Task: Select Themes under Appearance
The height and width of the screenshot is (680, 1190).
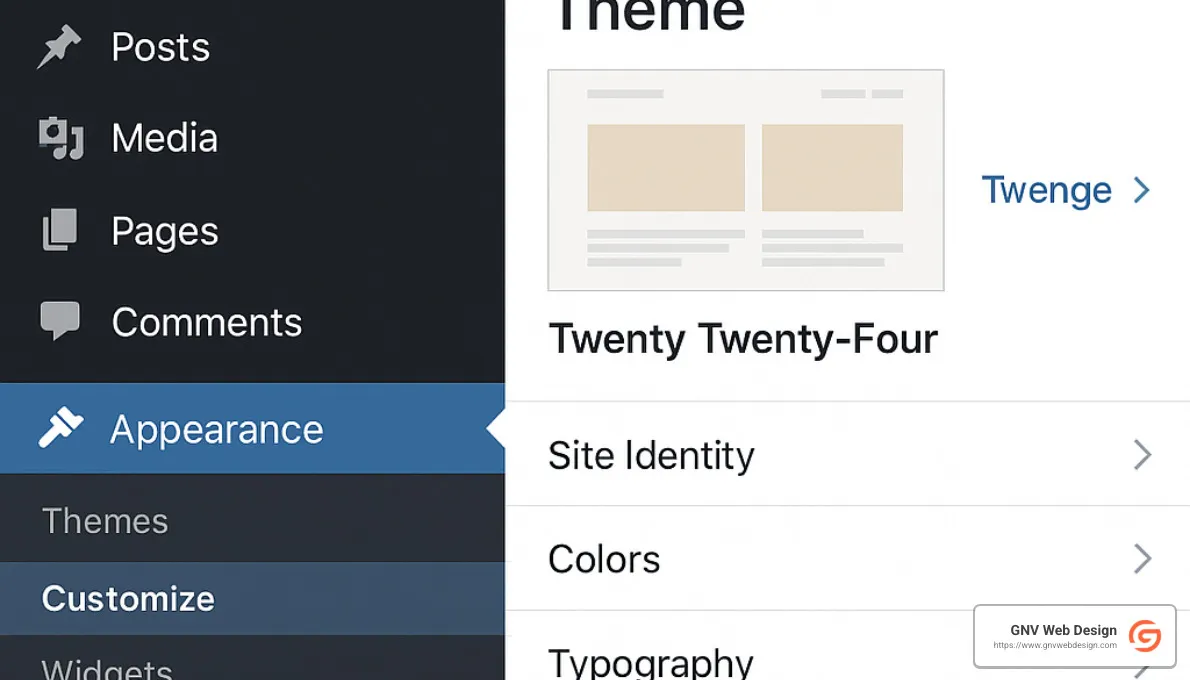Action: (x=105, y=520)
